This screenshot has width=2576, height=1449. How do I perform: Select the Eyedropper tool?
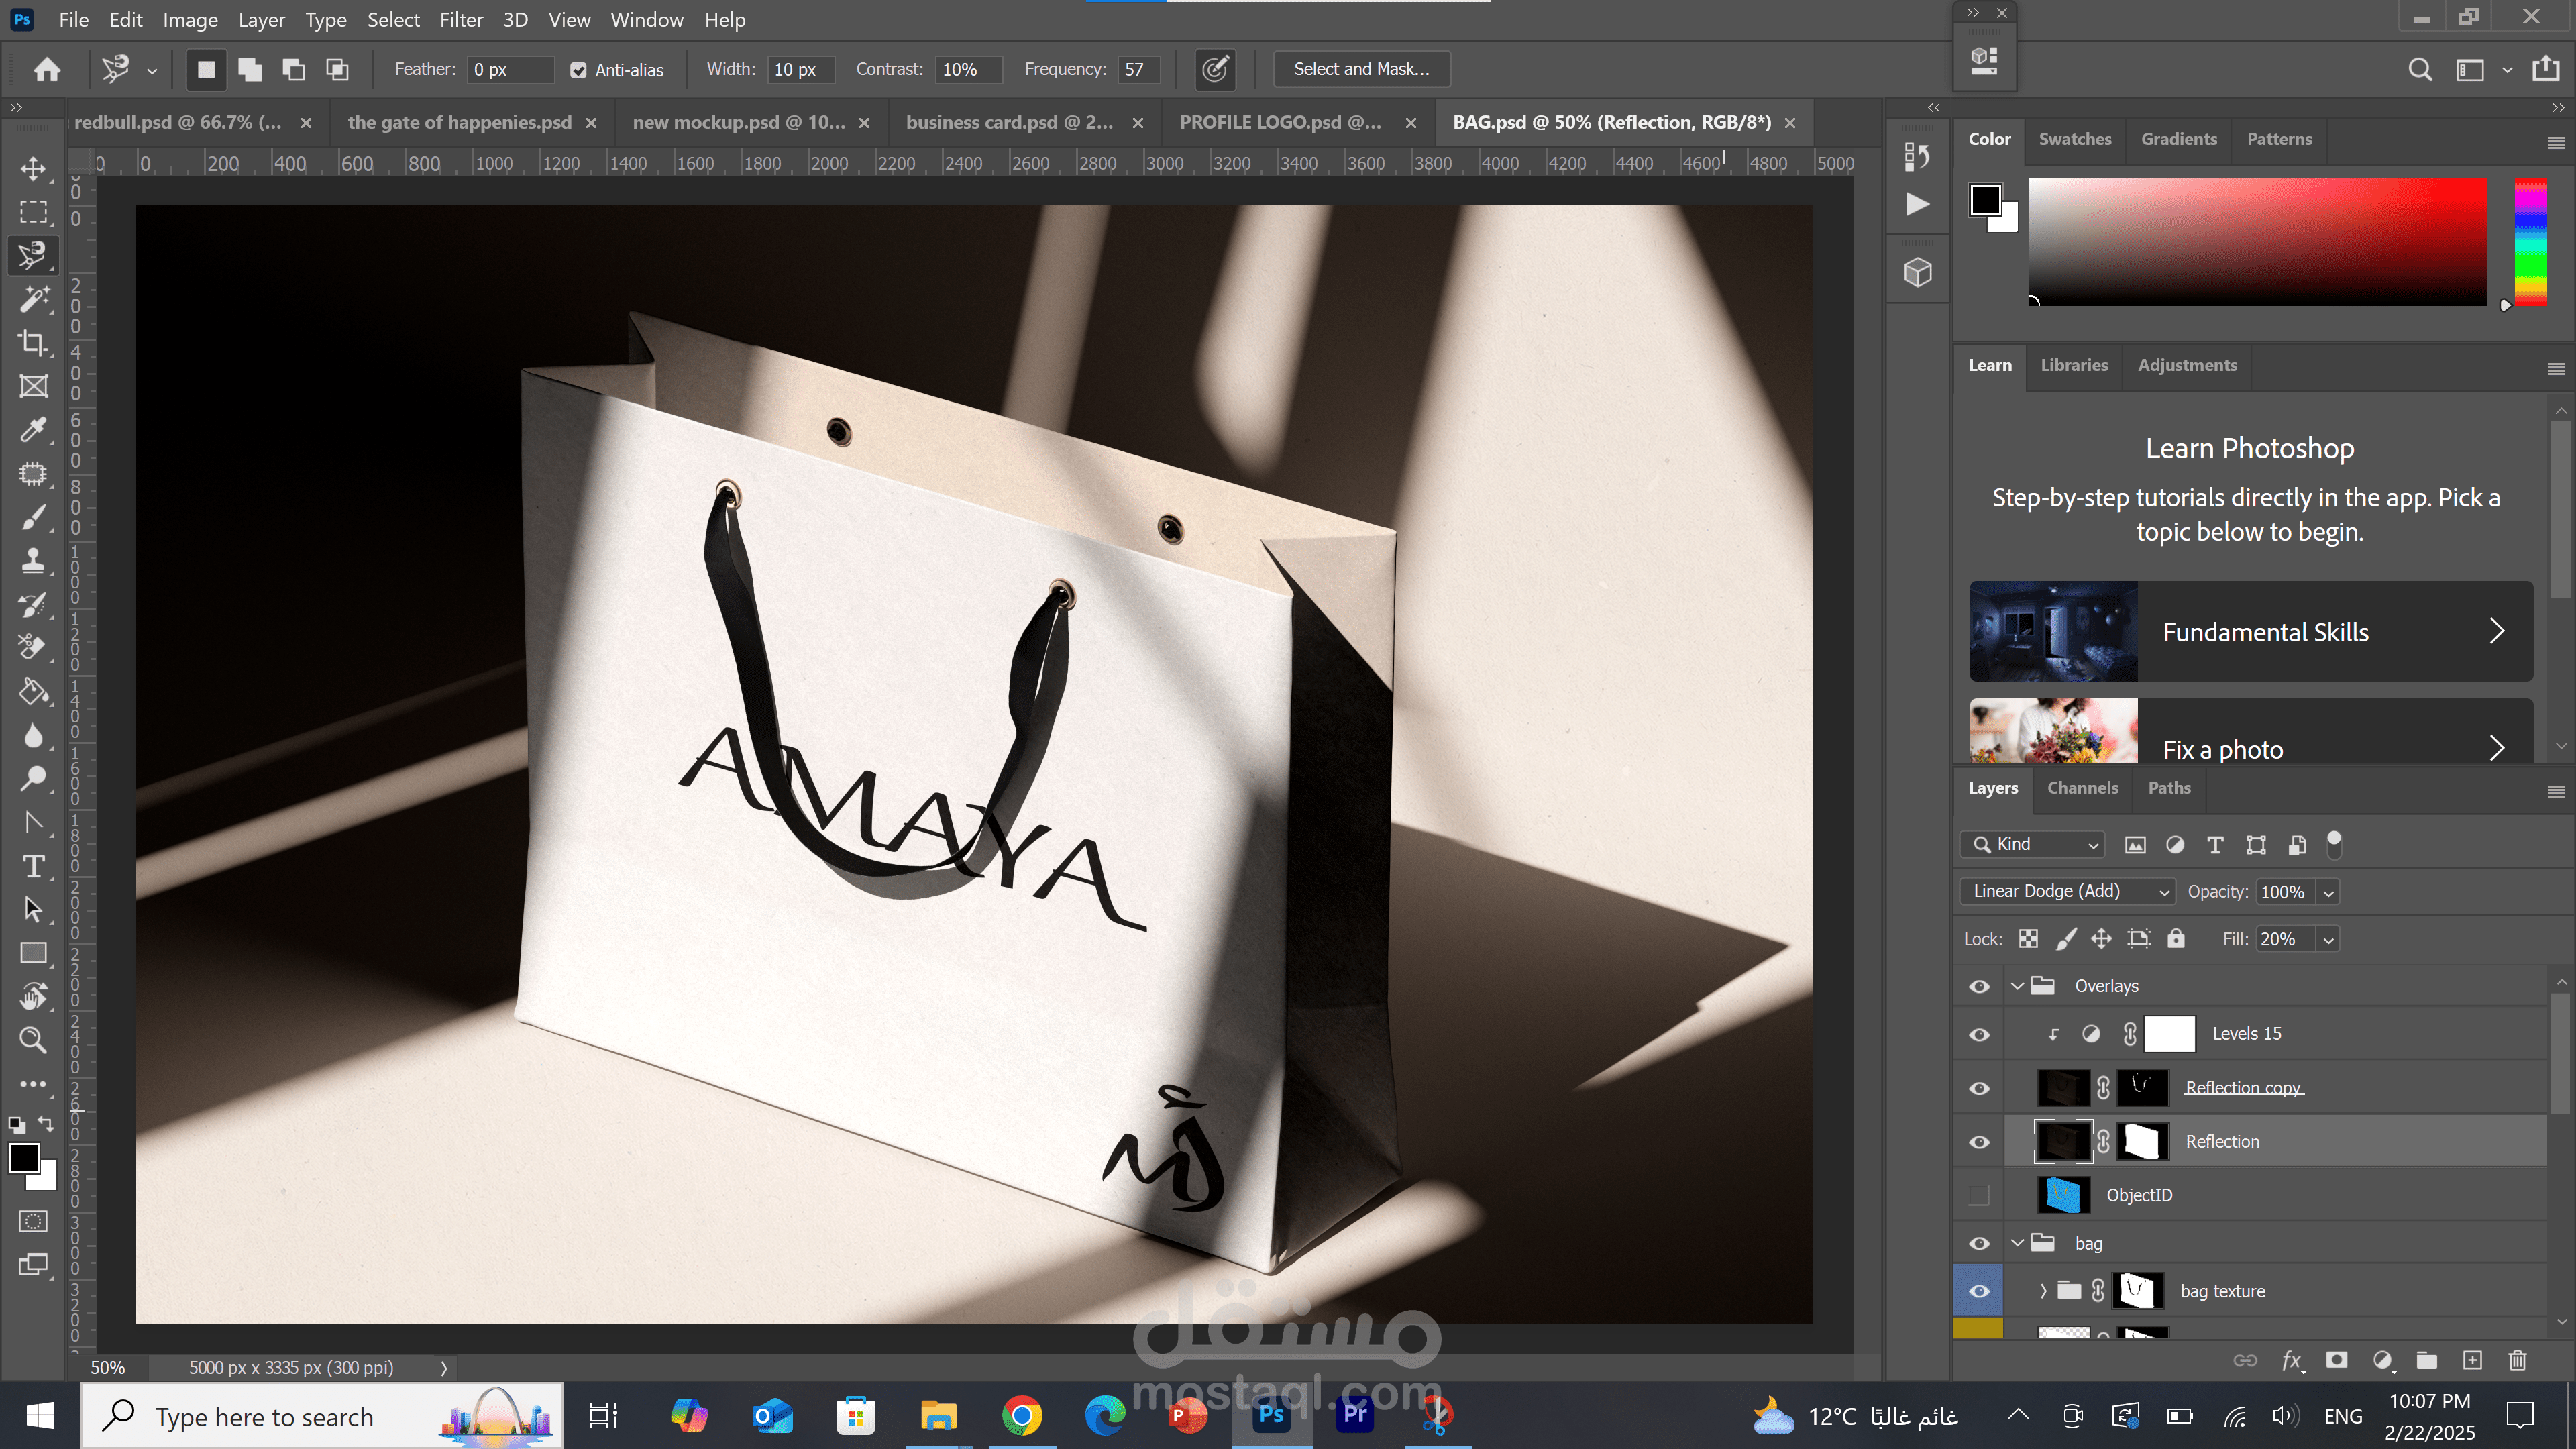pos(33,430)
